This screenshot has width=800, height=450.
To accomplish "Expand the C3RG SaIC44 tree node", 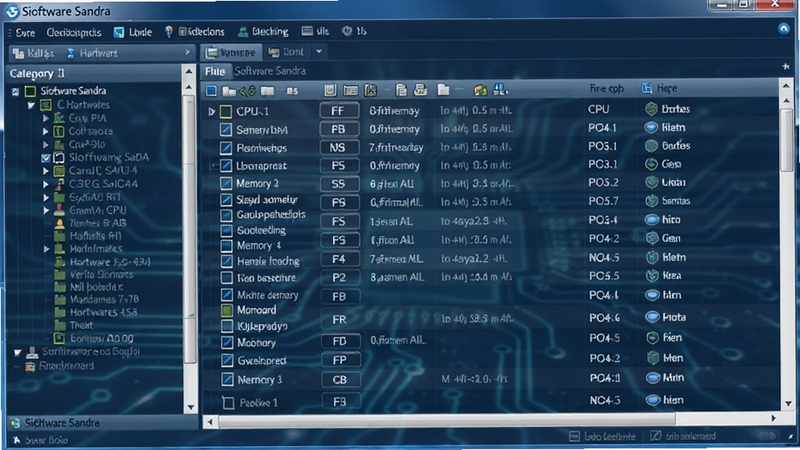I will [46, 184].
